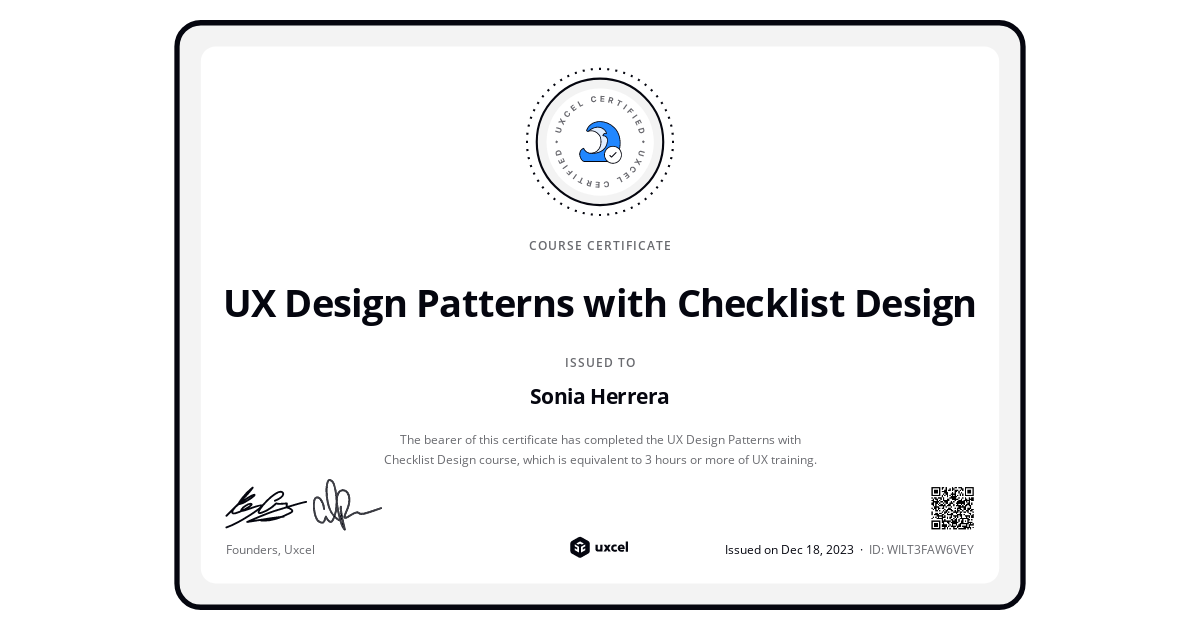Select the certificate description paragraph
Viewport: 1200px width, 630px height.
click(x=600, y=449)
